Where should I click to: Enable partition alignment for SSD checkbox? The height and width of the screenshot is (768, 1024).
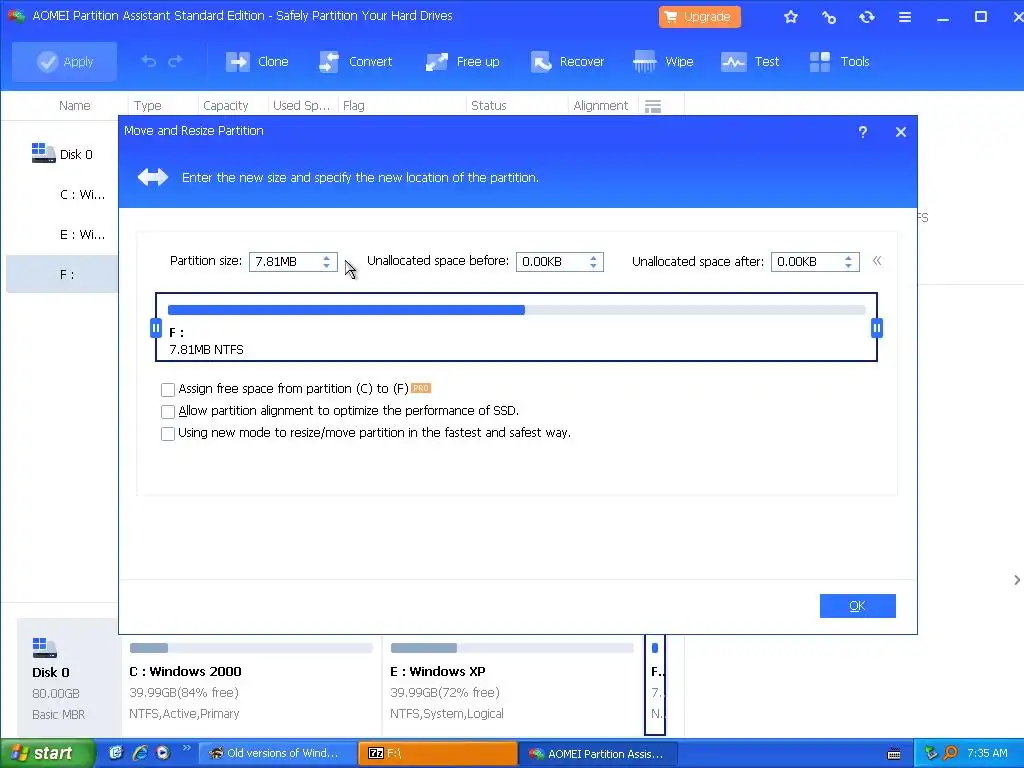[168, 412]
